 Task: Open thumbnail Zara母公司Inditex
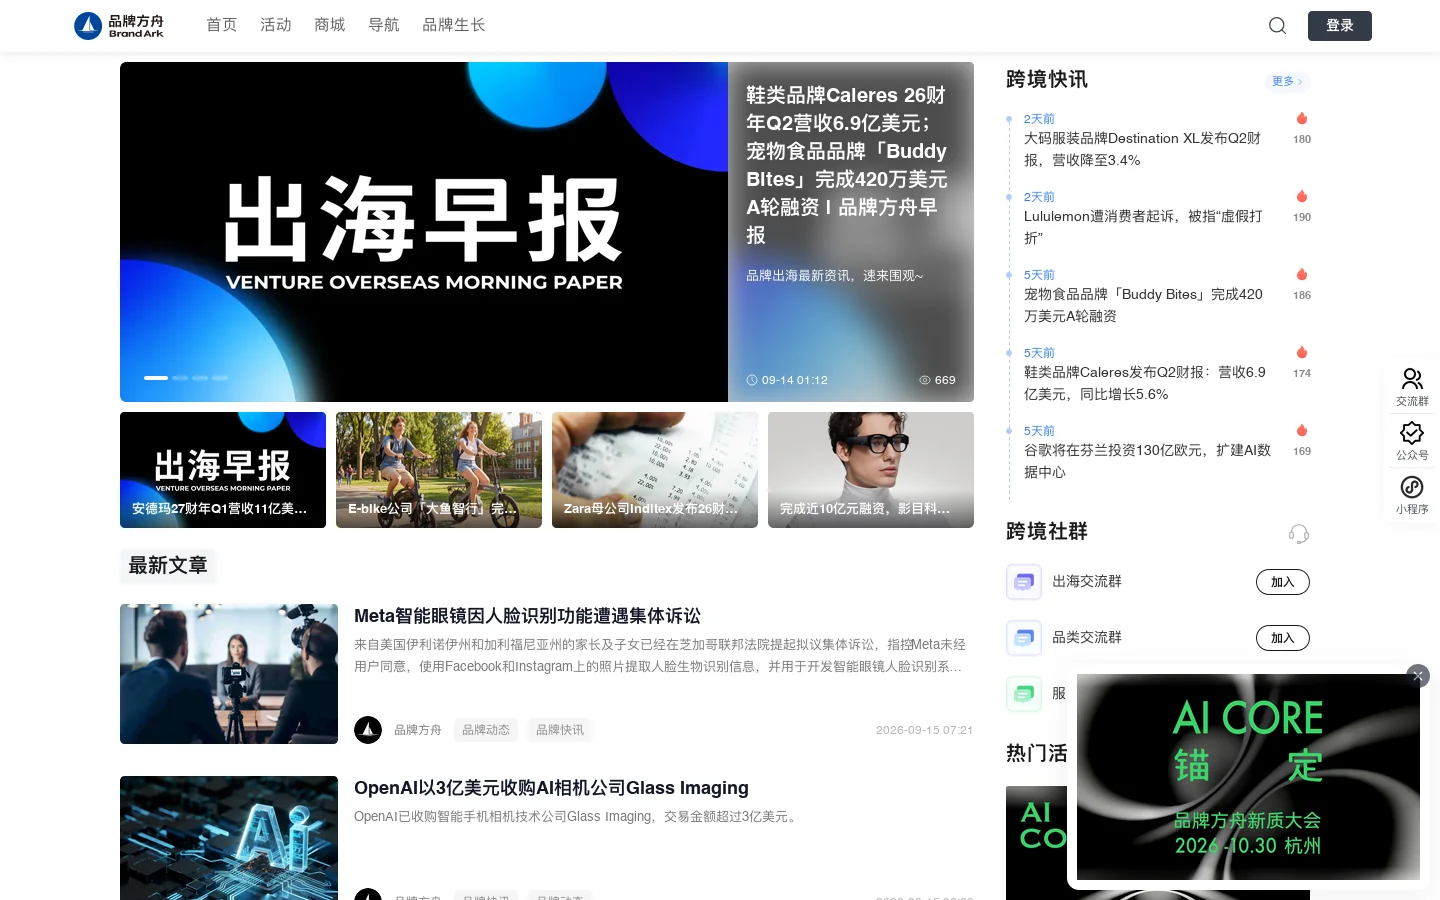click(x=655, y=470)
